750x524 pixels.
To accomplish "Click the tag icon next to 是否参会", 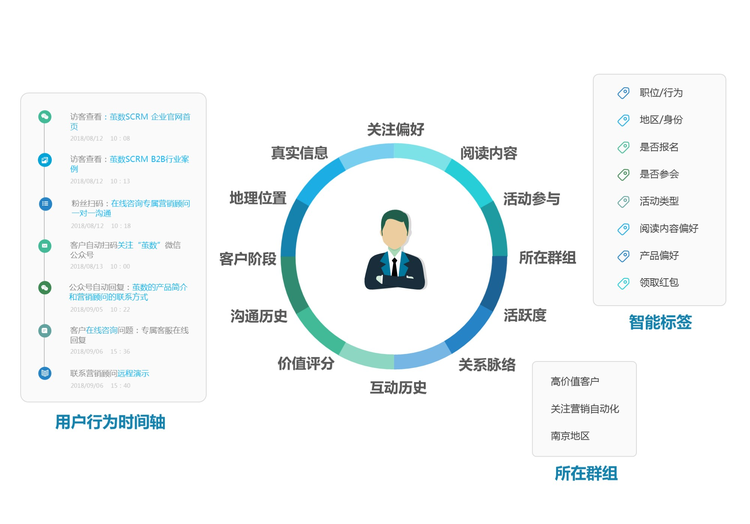I will 623,175.
